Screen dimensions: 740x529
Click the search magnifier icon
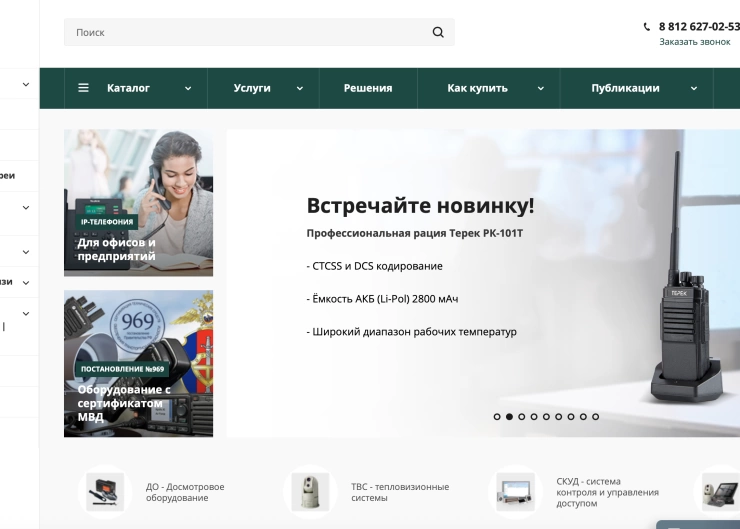[x=438, y=32]
